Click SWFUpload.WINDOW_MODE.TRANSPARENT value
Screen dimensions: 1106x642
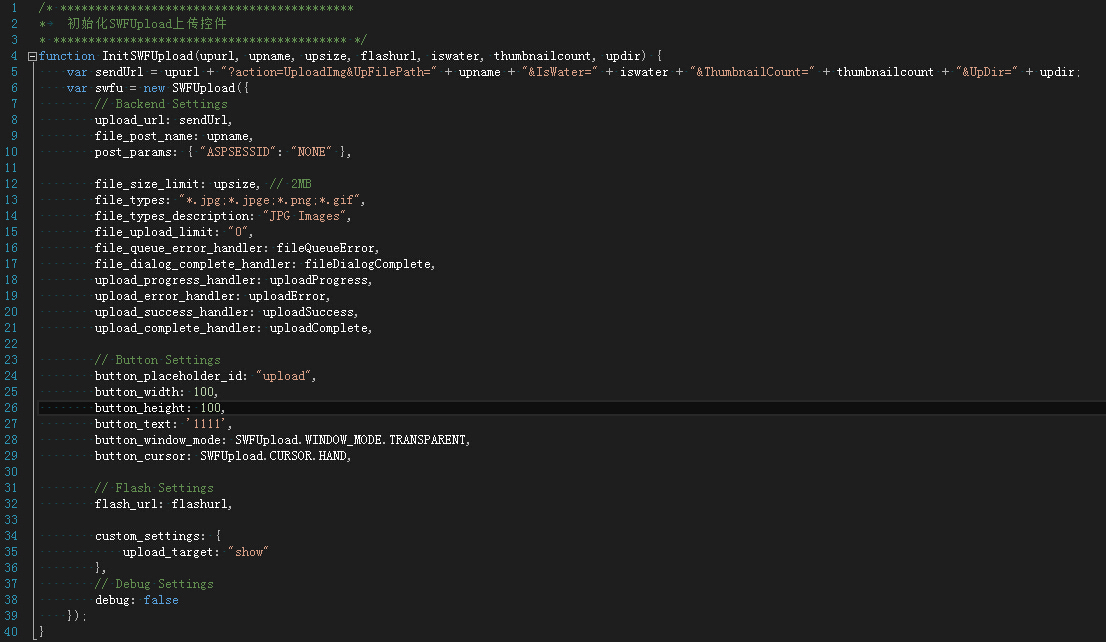pos(351,440)
